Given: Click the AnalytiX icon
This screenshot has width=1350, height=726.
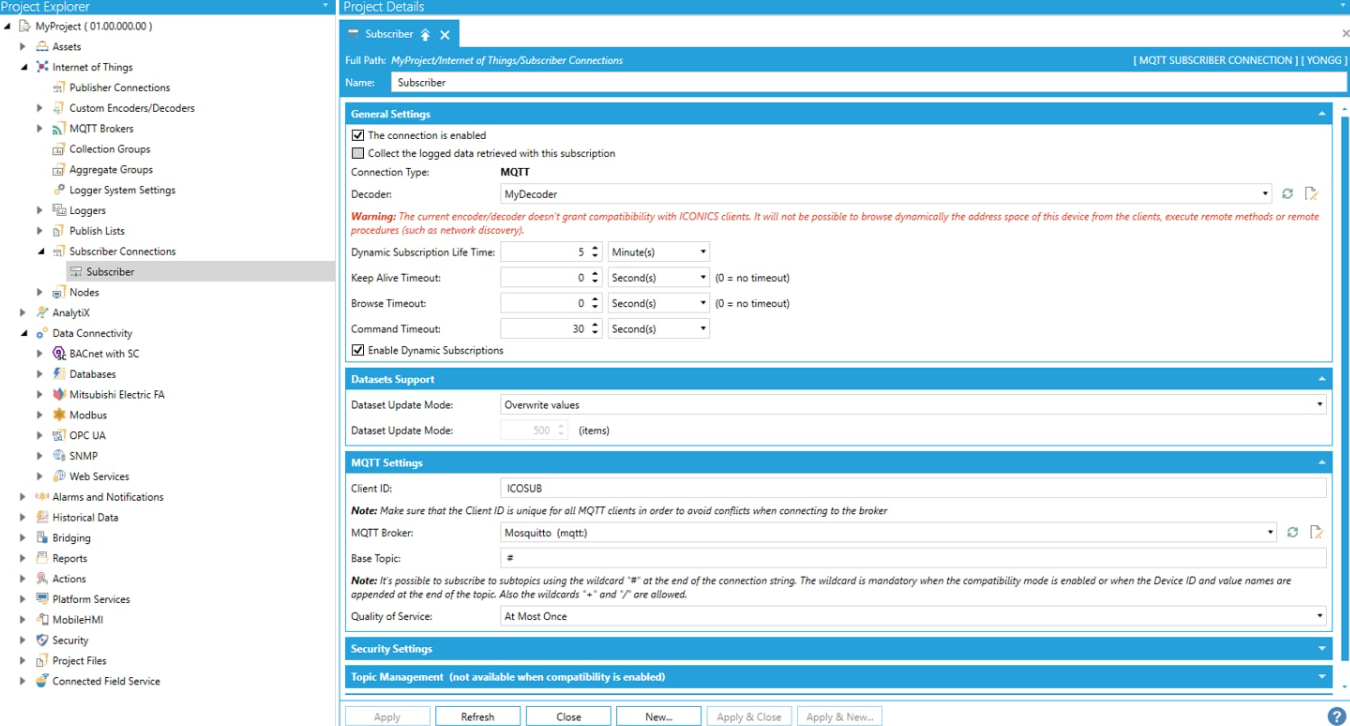Looking at the screenshot, I should click(42, 313).
